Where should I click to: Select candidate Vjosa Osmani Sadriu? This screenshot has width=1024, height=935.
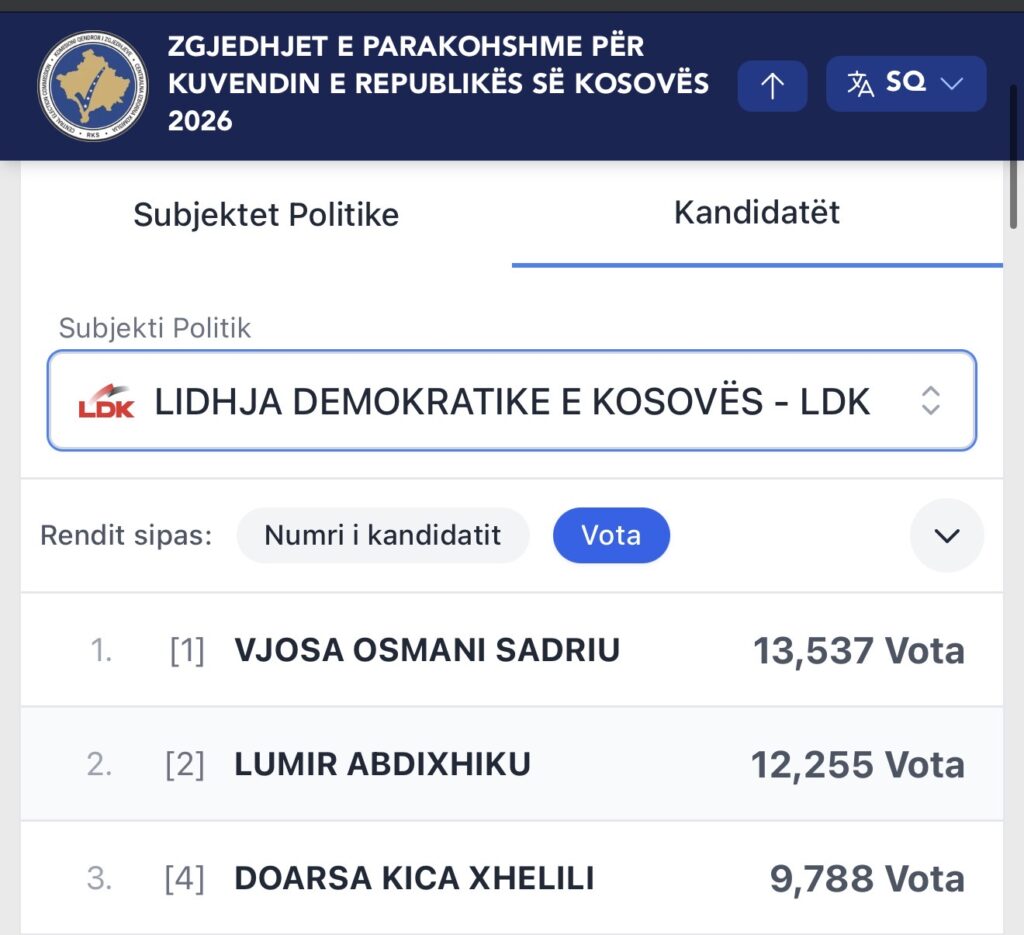coord(512,650)
